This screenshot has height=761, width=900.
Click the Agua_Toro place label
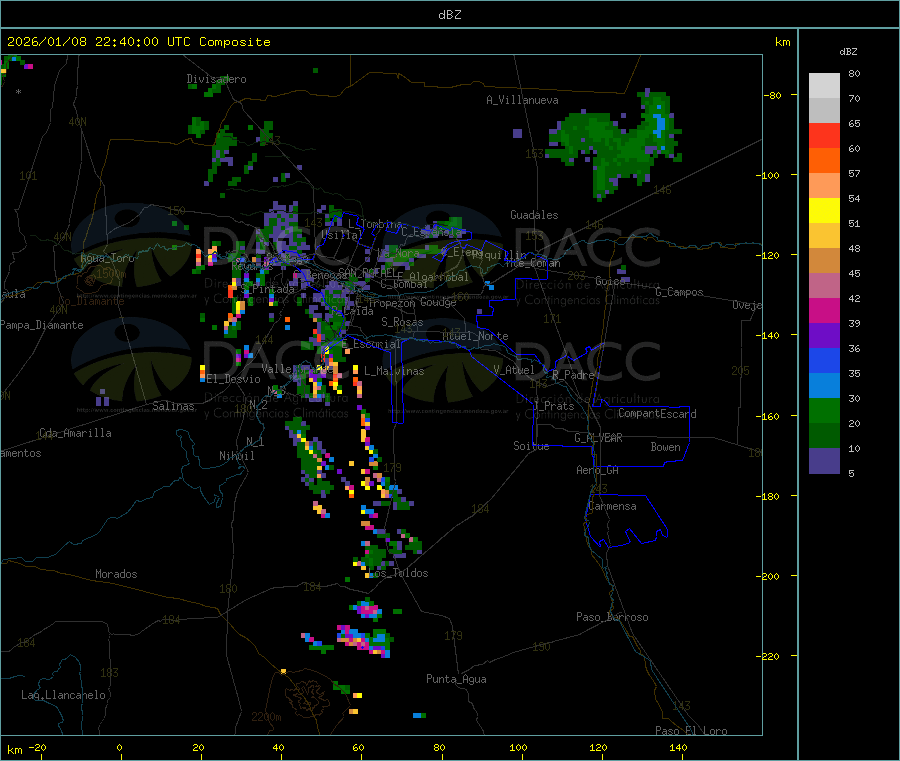107,258
